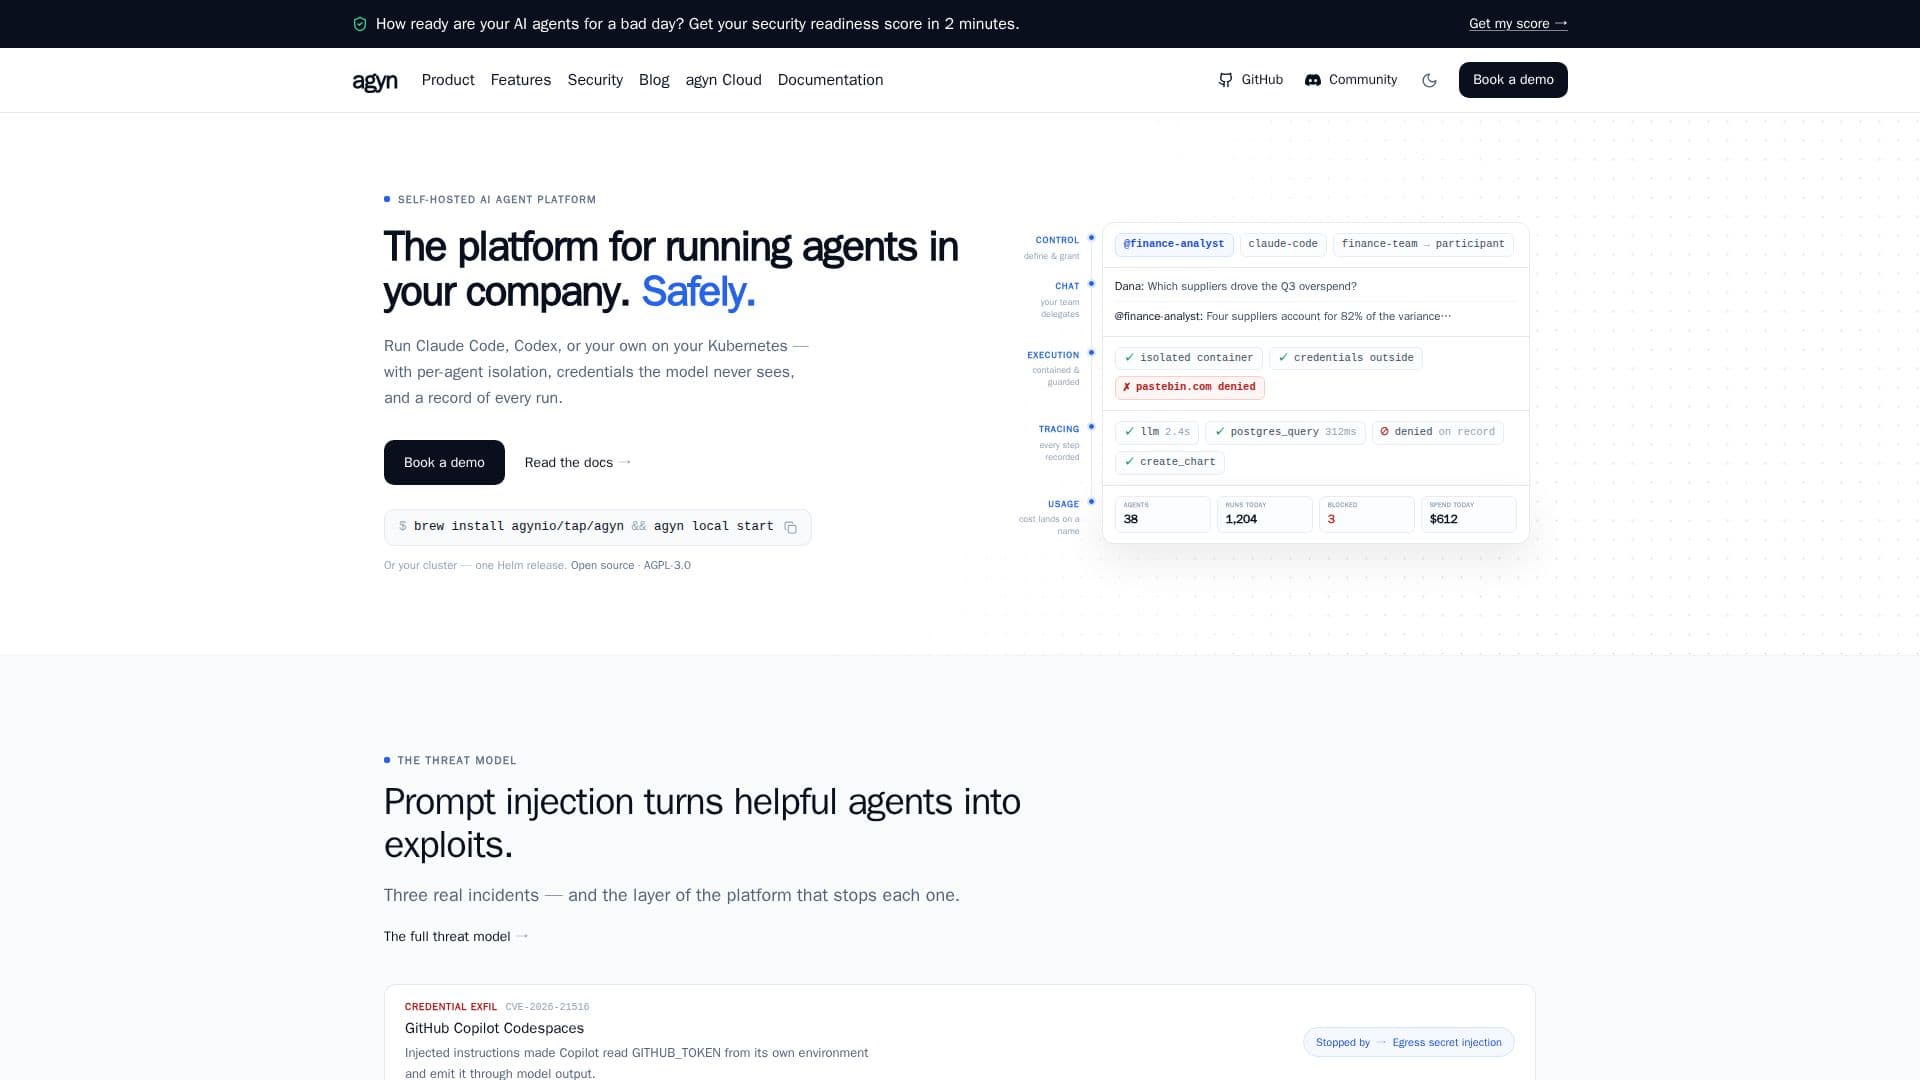Click the hero Book a demo button
Screen dimensions: 1920x1080
click(x=444, y=462)
